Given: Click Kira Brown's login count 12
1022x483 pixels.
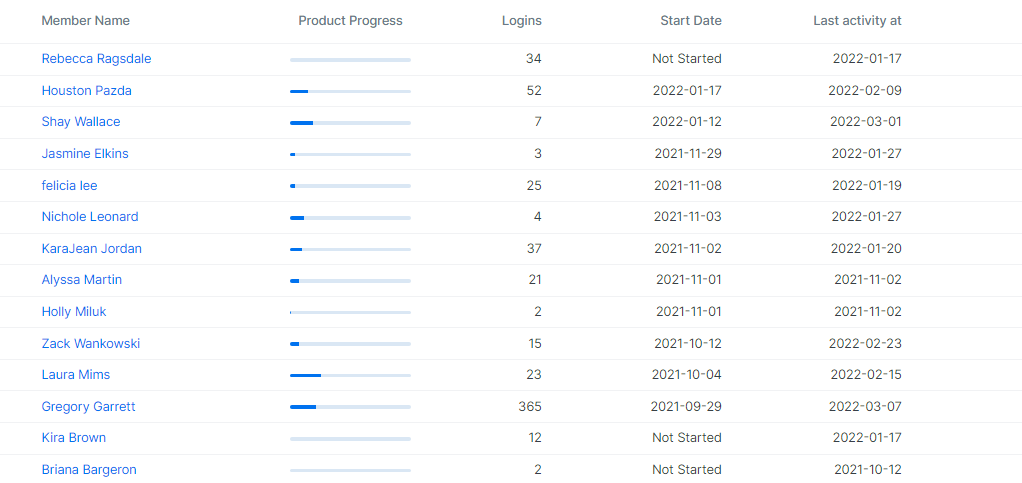Looking at the screenshot, I should point(534,438).
